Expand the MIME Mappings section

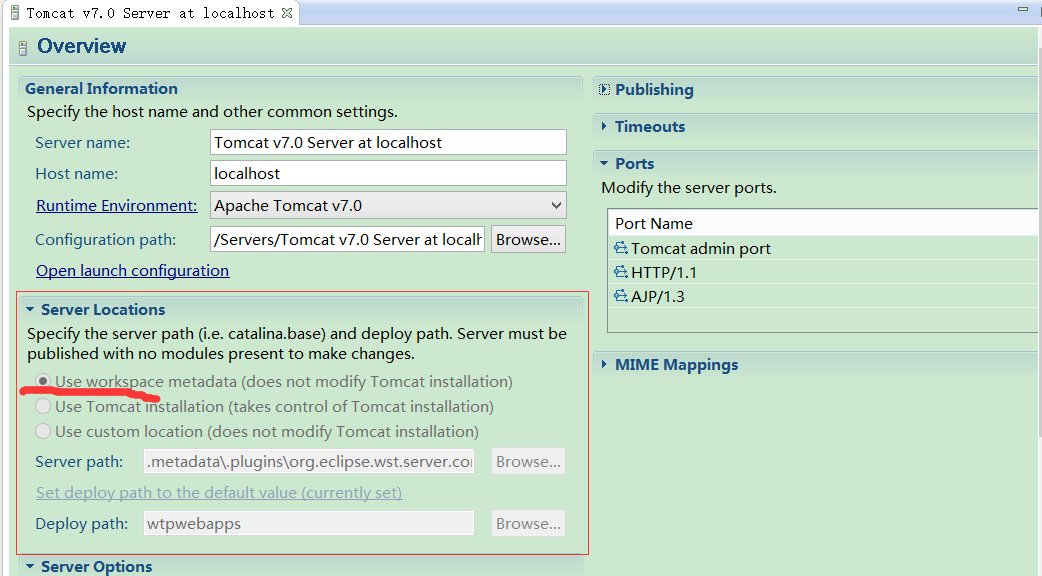603,364
